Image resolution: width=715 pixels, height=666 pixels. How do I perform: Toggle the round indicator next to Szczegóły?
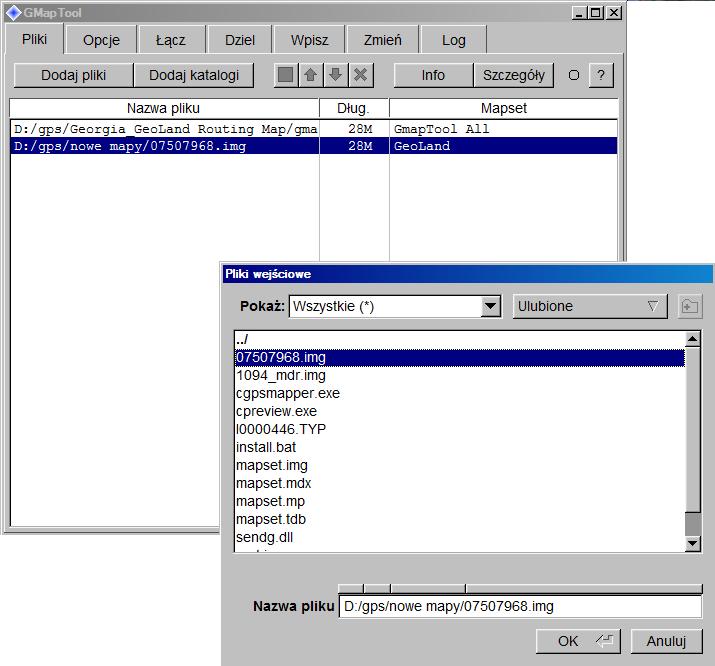coord(574,75)
